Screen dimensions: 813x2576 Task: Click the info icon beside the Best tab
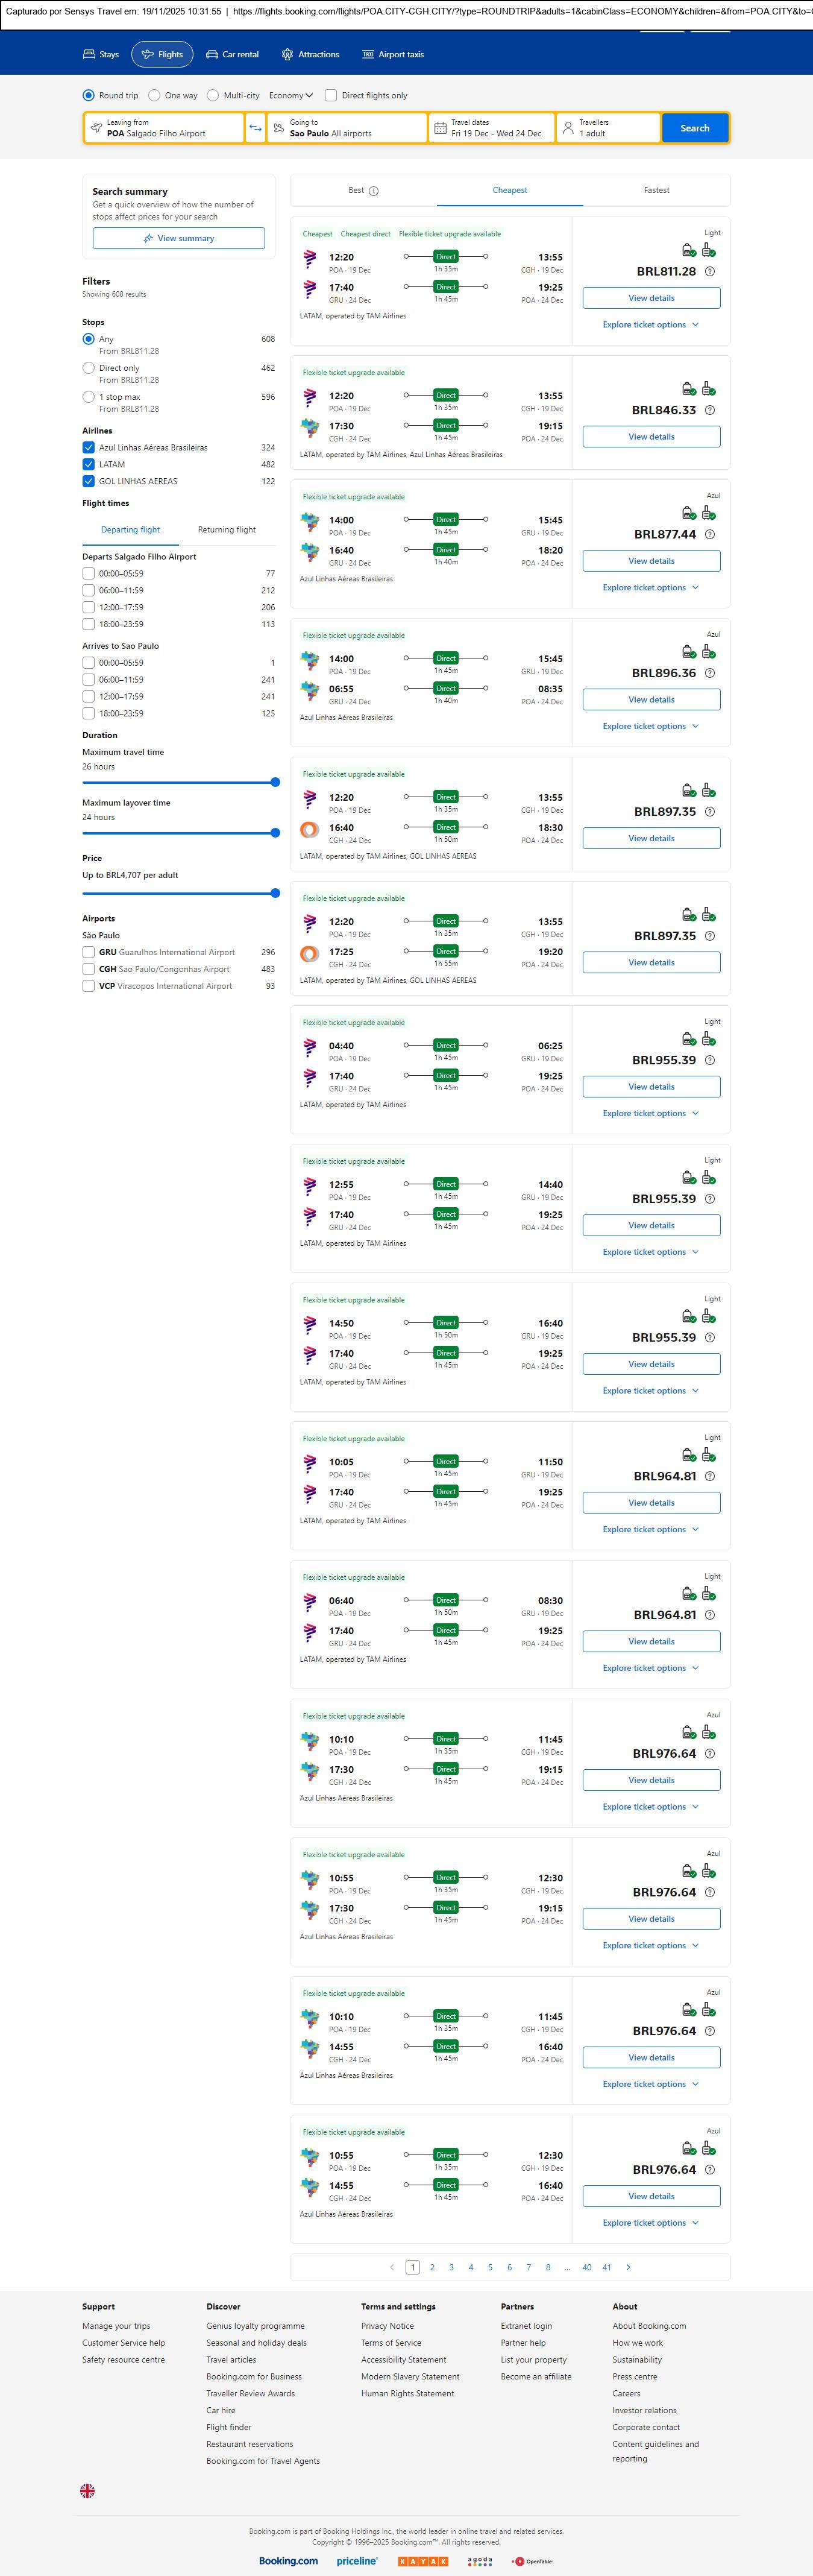click(374, 191)
